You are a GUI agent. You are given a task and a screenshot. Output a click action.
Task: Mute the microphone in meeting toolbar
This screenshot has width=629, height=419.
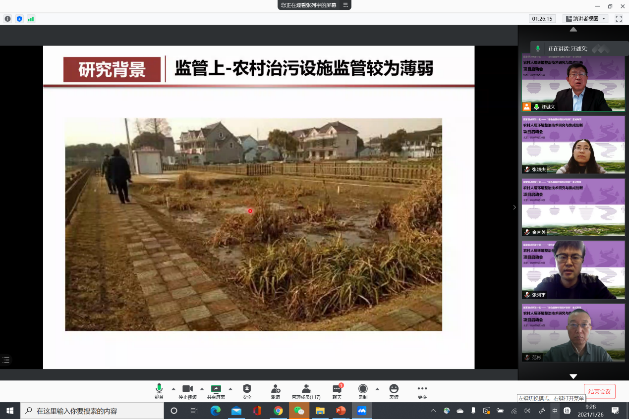coord(158,388)
